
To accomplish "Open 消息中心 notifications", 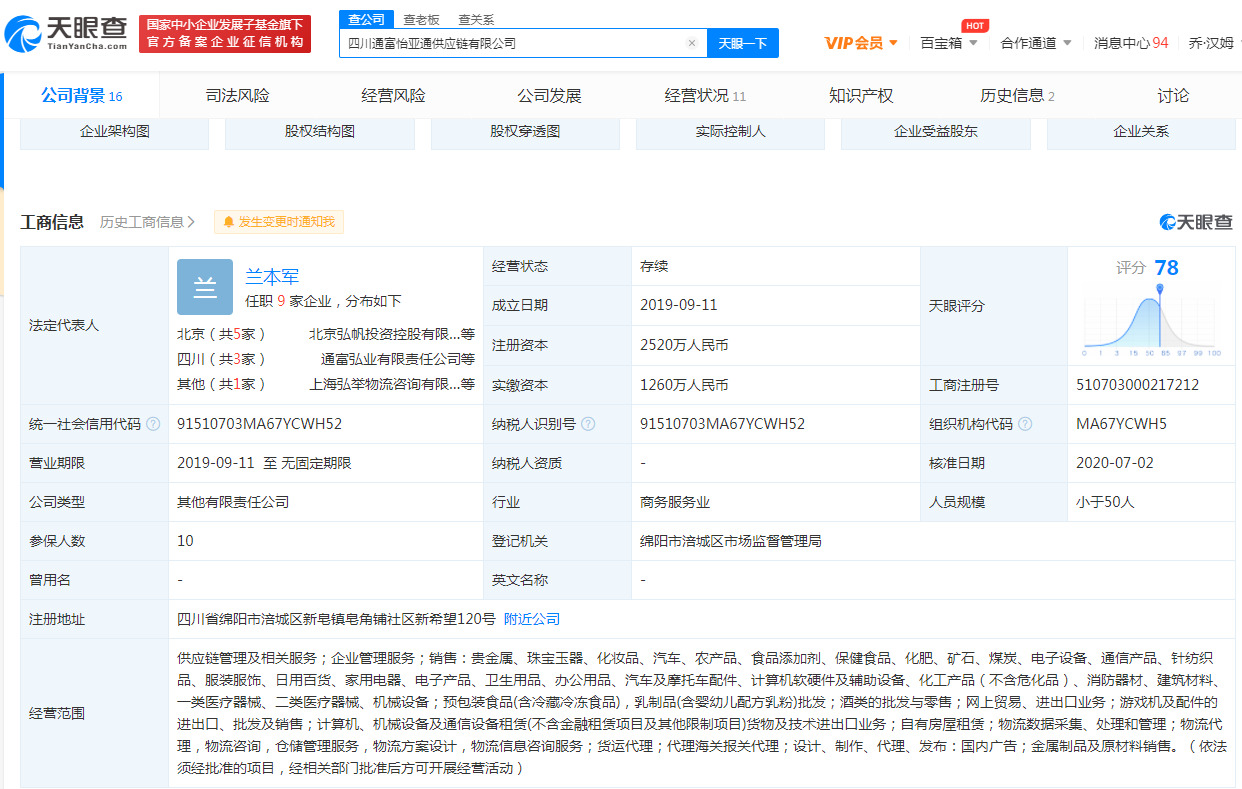I will point(1130,43).
